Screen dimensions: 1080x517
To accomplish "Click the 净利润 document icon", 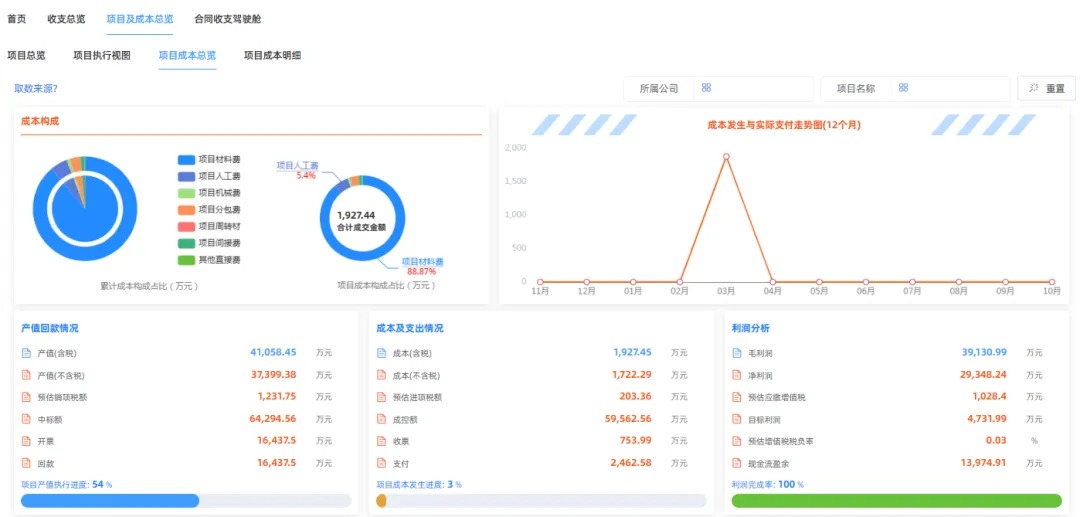I will point(737,375).
